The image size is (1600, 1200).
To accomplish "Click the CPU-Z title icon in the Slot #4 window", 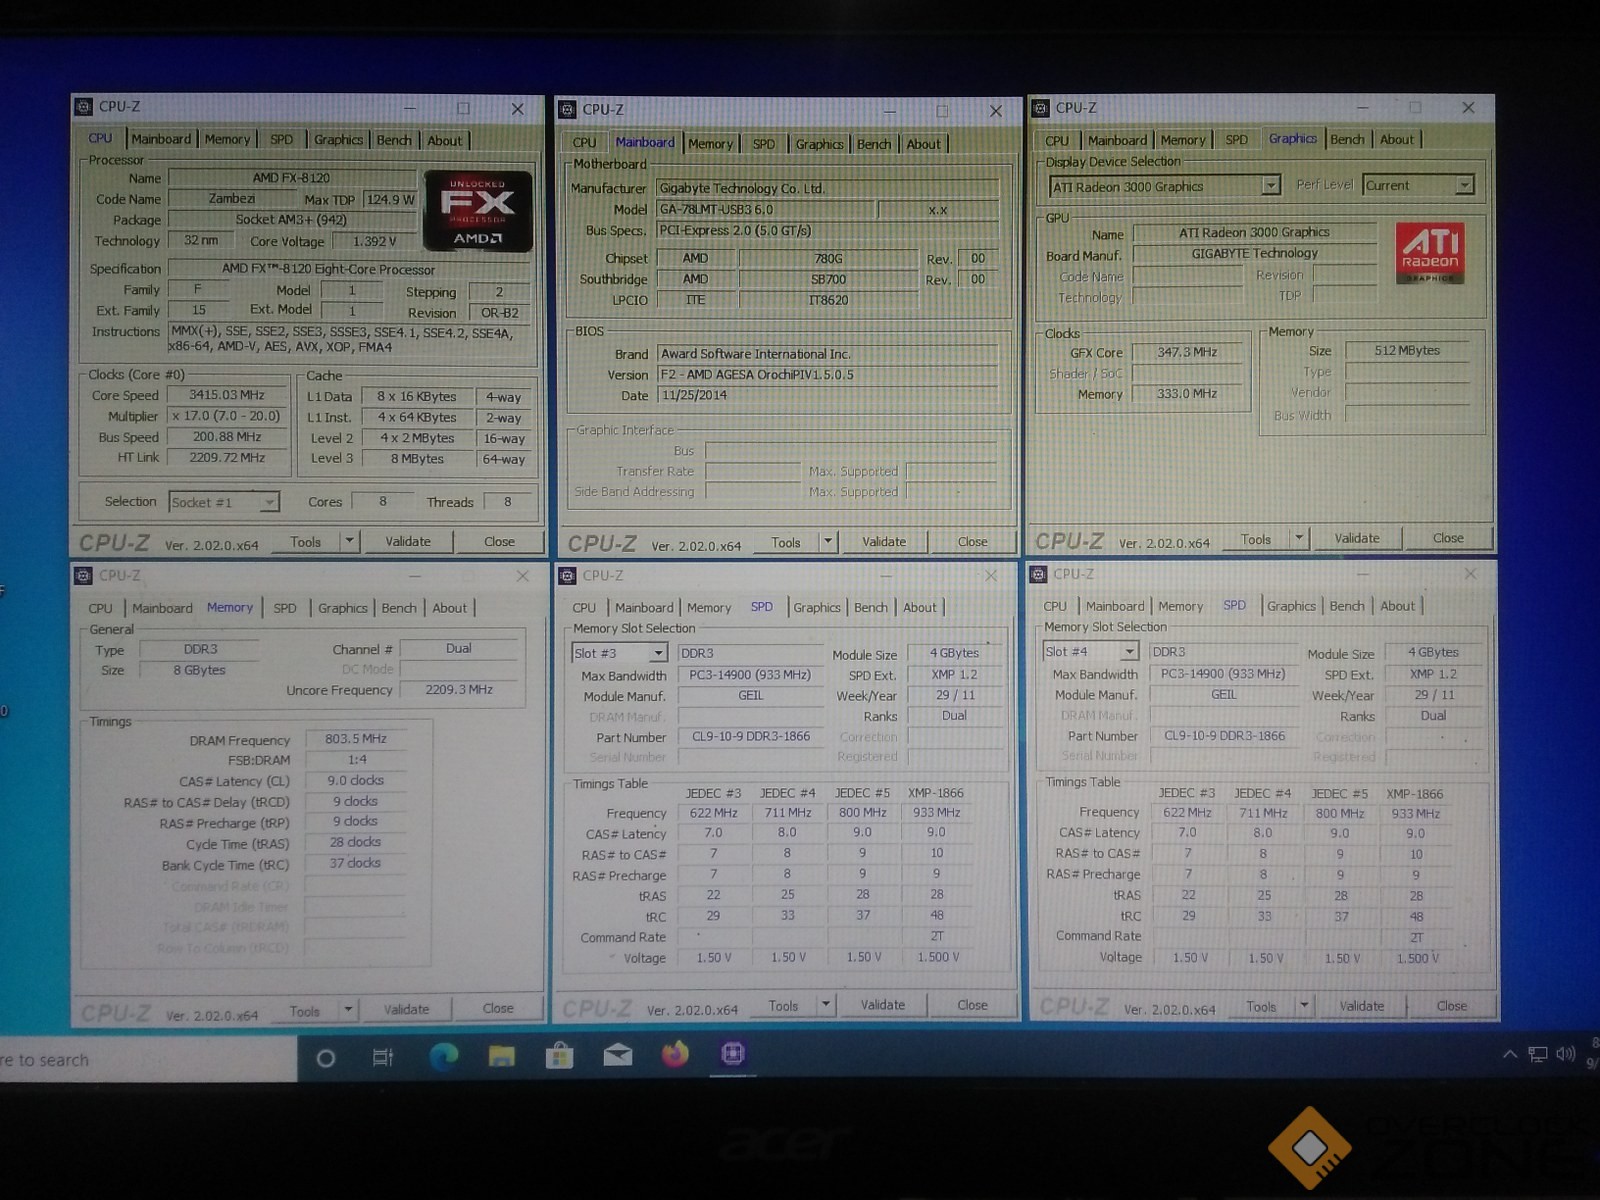I will pyautogui.click(x=1039, y=574).
